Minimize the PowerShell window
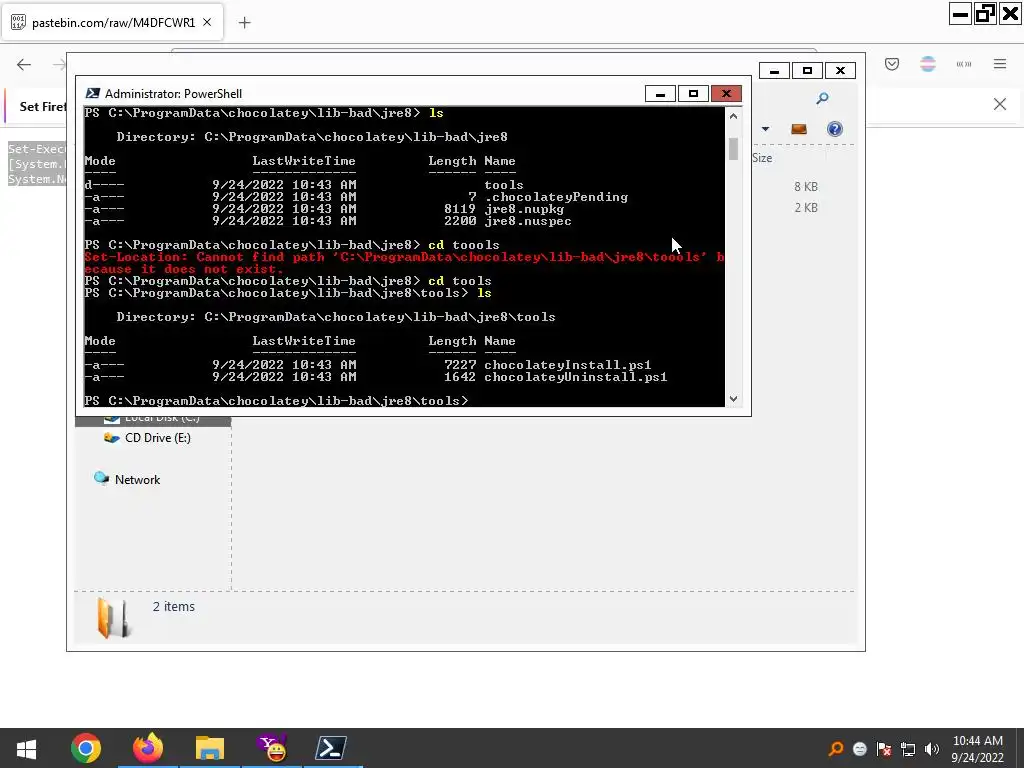This screenshot has width=1024, height=768. click(660, 94)
